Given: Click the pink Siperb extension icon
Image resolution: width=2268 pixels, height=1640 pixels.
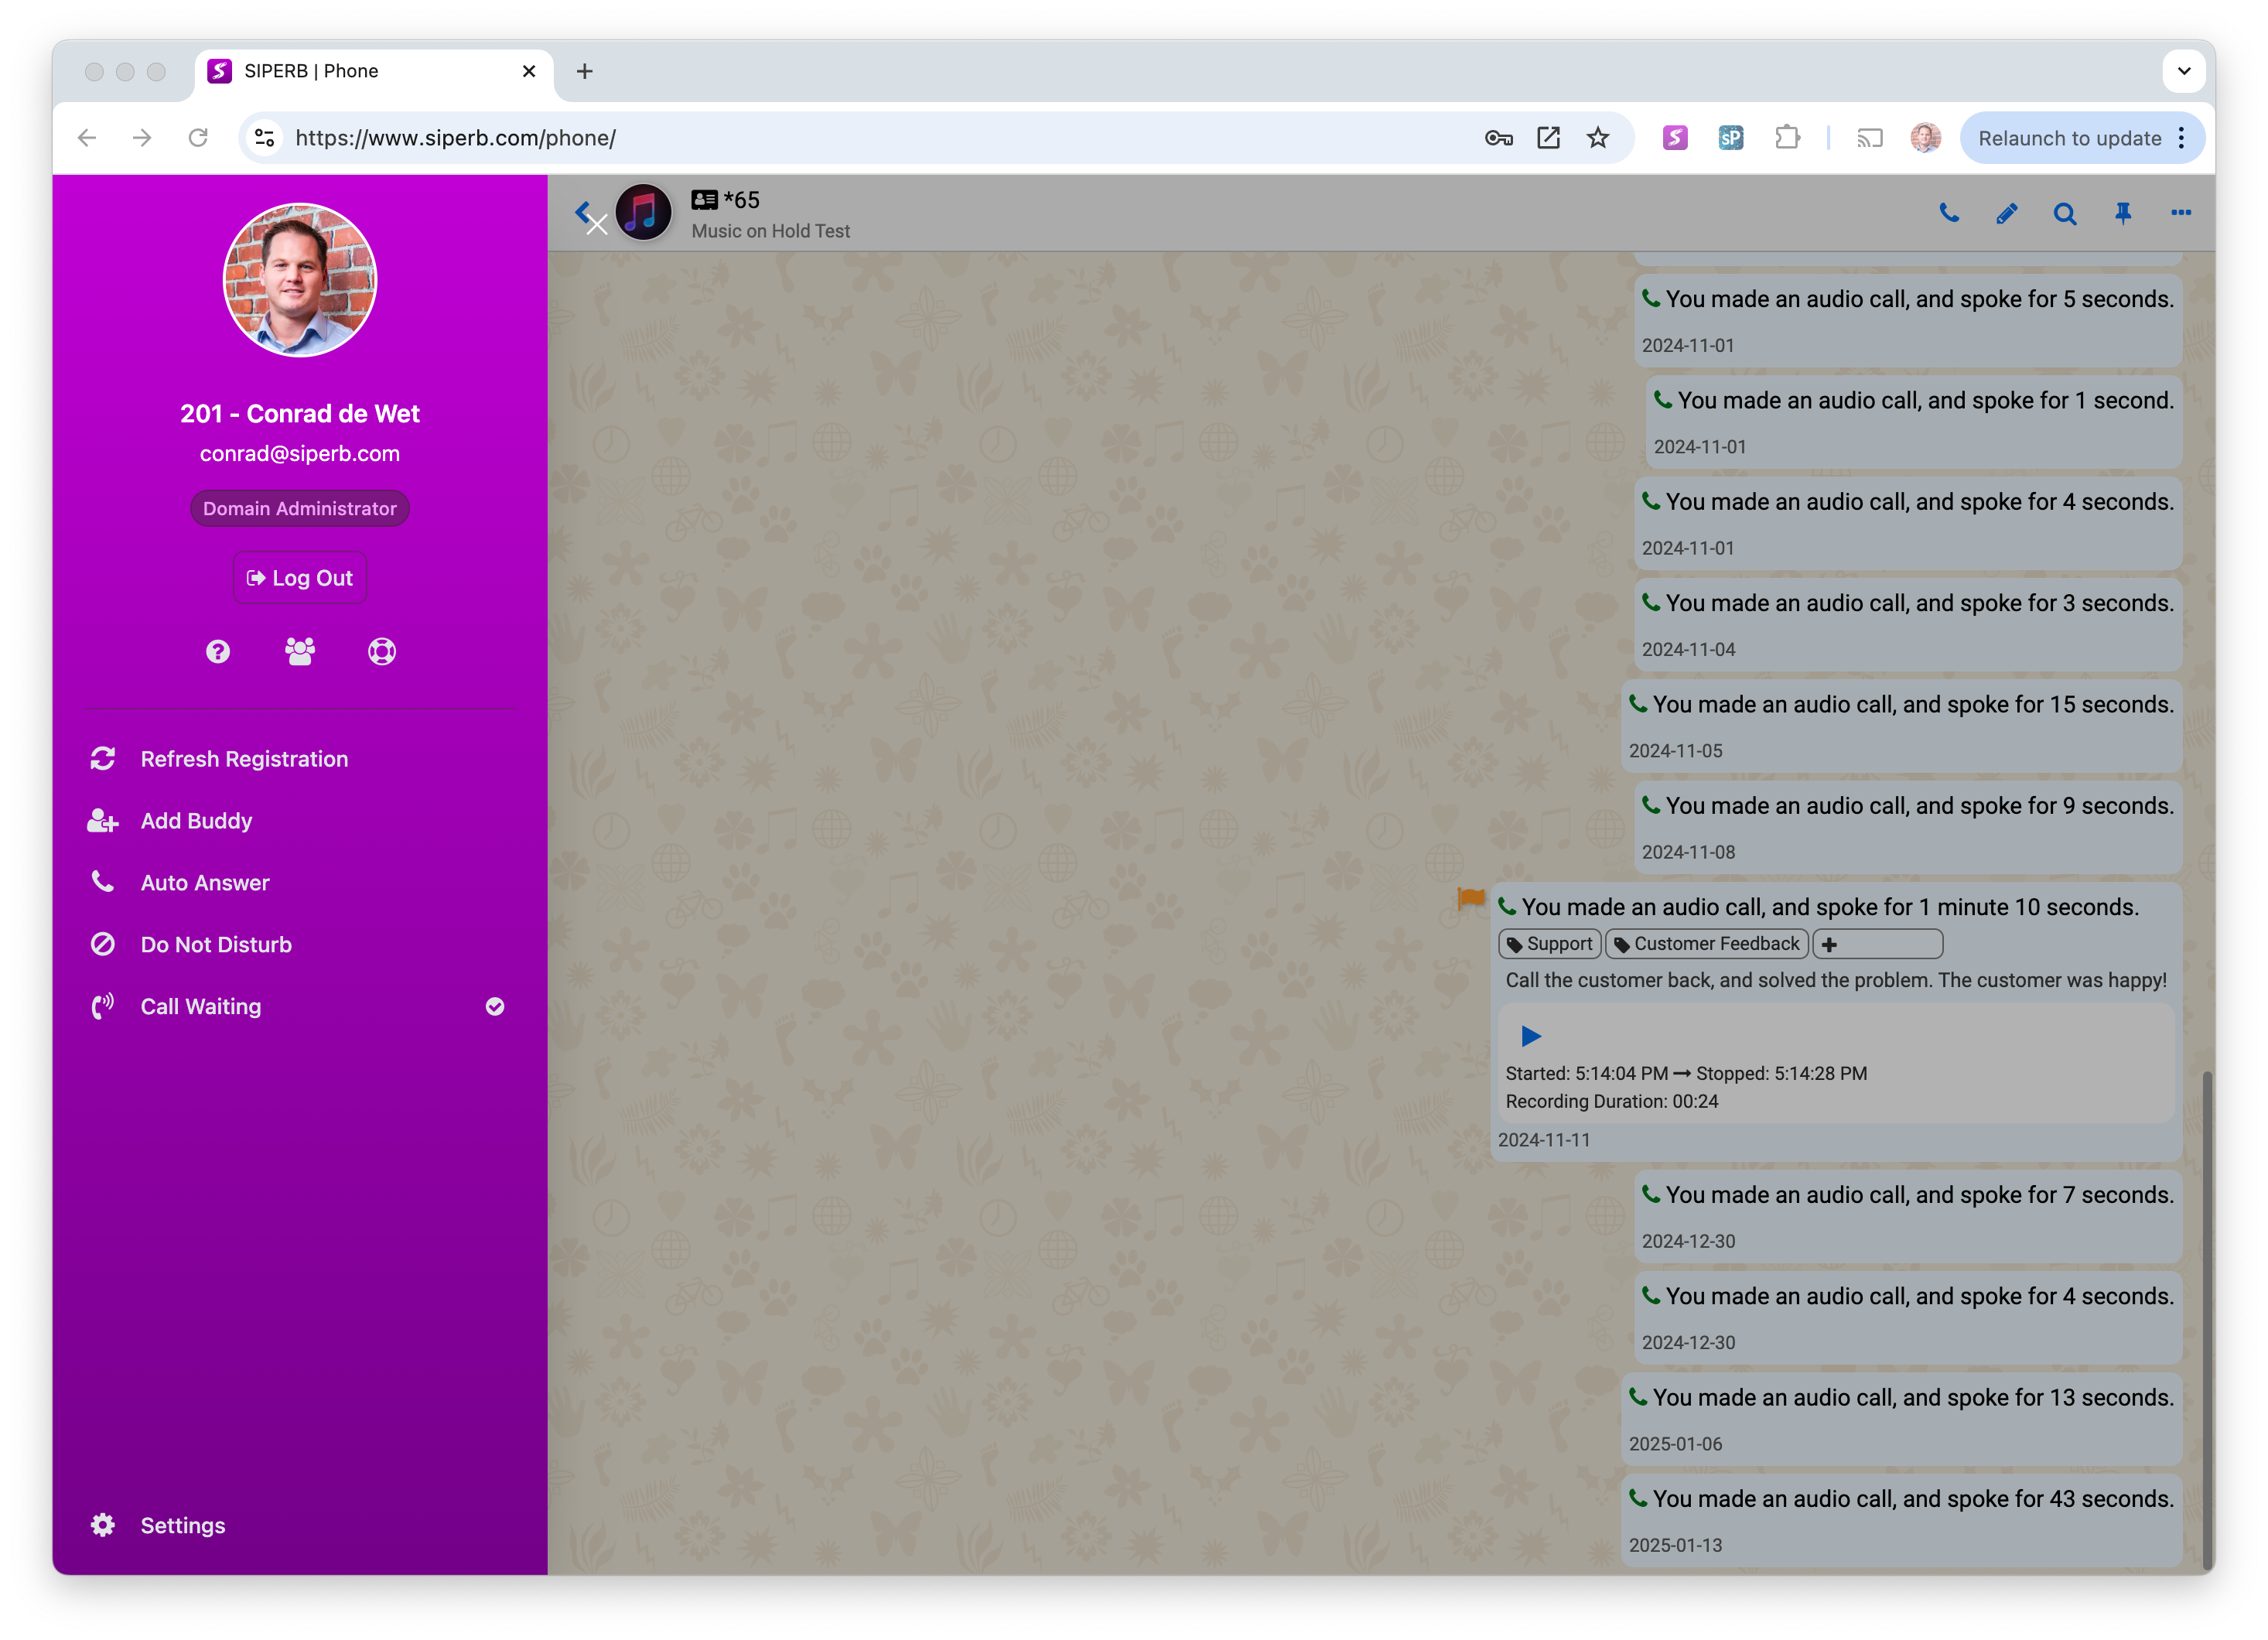Looking at the screenshot, I should (x=1675, y=138).
